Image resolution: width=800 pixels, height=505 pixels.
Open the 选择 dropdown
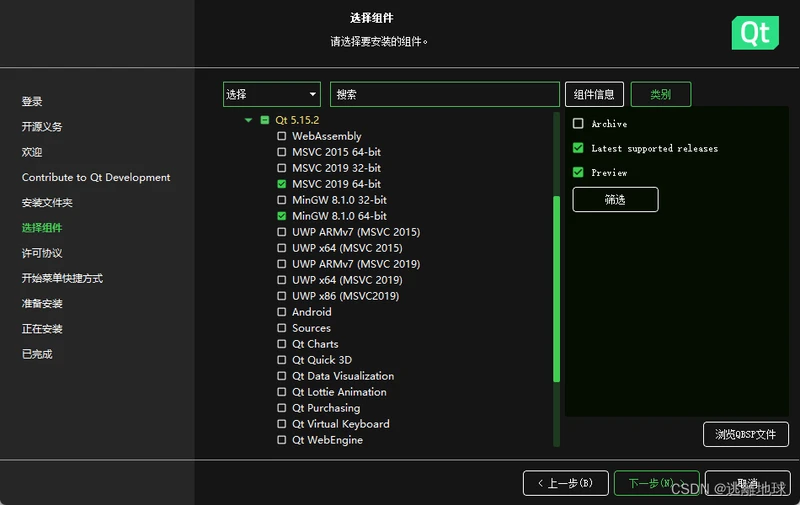[271, 94]
